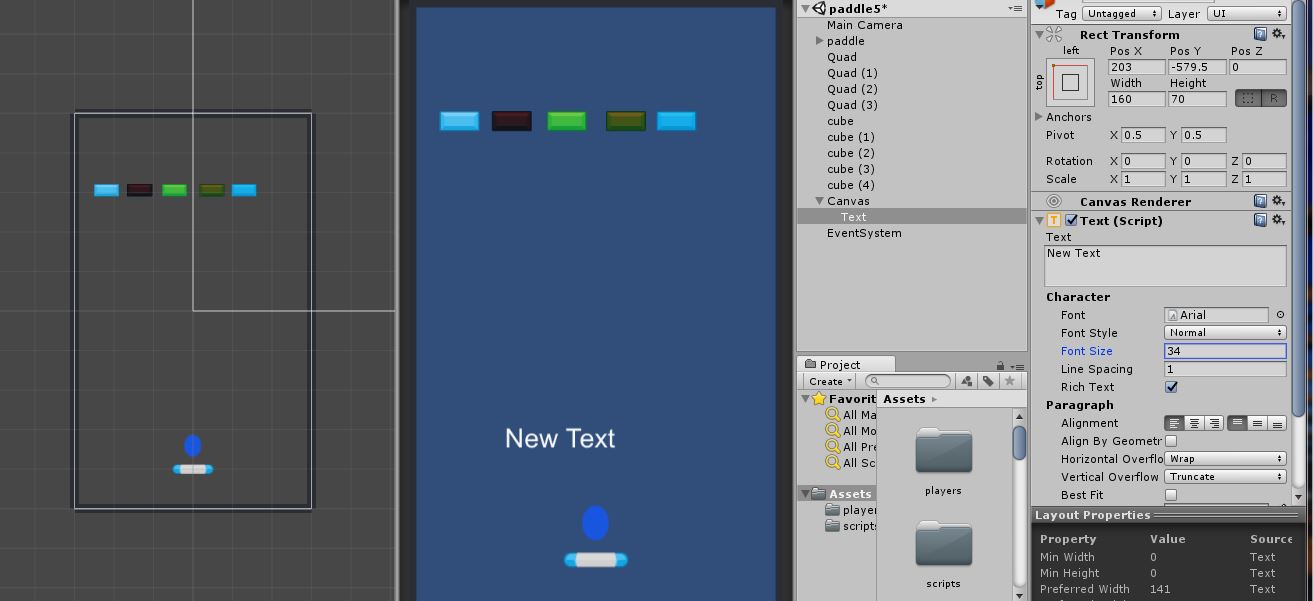
Task: Click search by Label icon in Project panel
Action: pyautogui.click(x=986, y=381)
